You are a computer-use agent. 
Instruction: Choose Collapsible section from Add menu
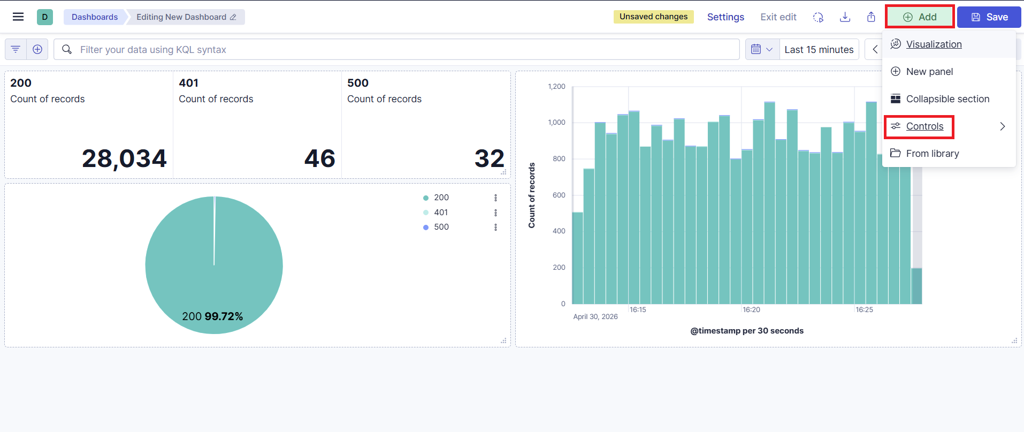click(949, 99)
